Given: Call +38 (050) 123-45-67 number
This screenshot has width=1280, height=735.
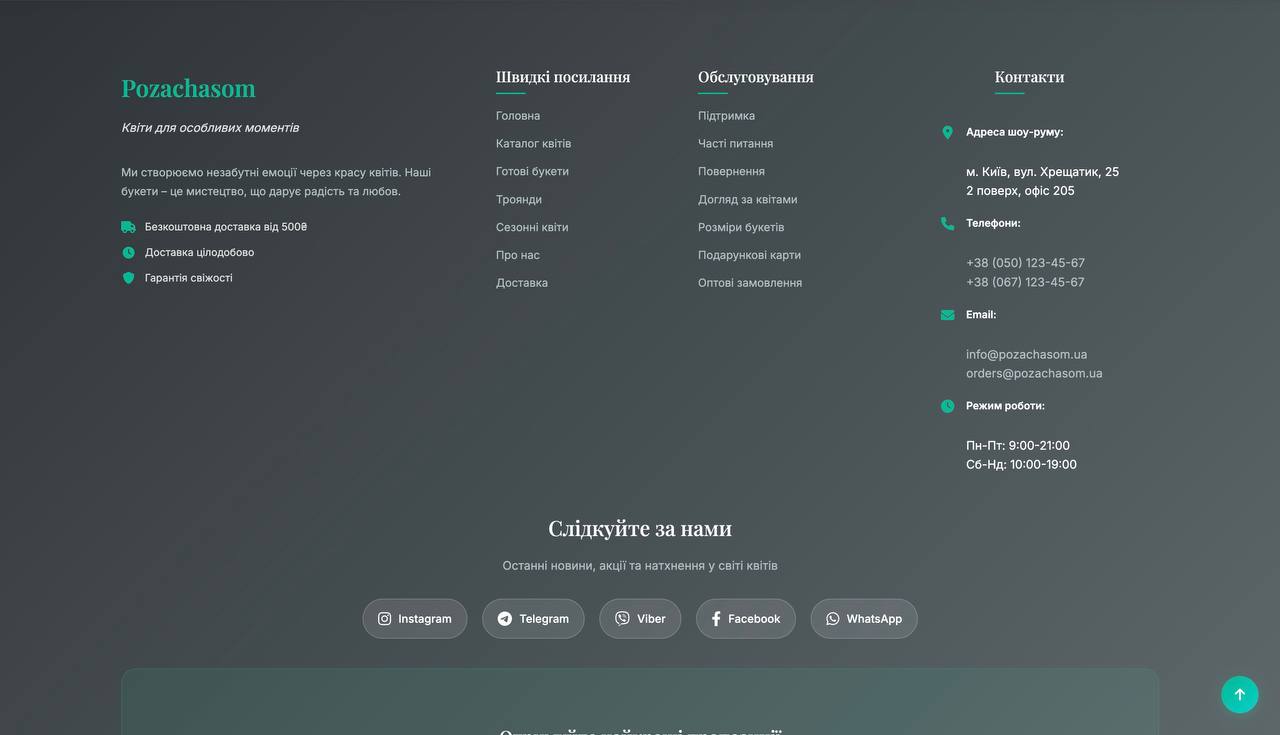Looking at the screenshot, I should [1025, 263].
